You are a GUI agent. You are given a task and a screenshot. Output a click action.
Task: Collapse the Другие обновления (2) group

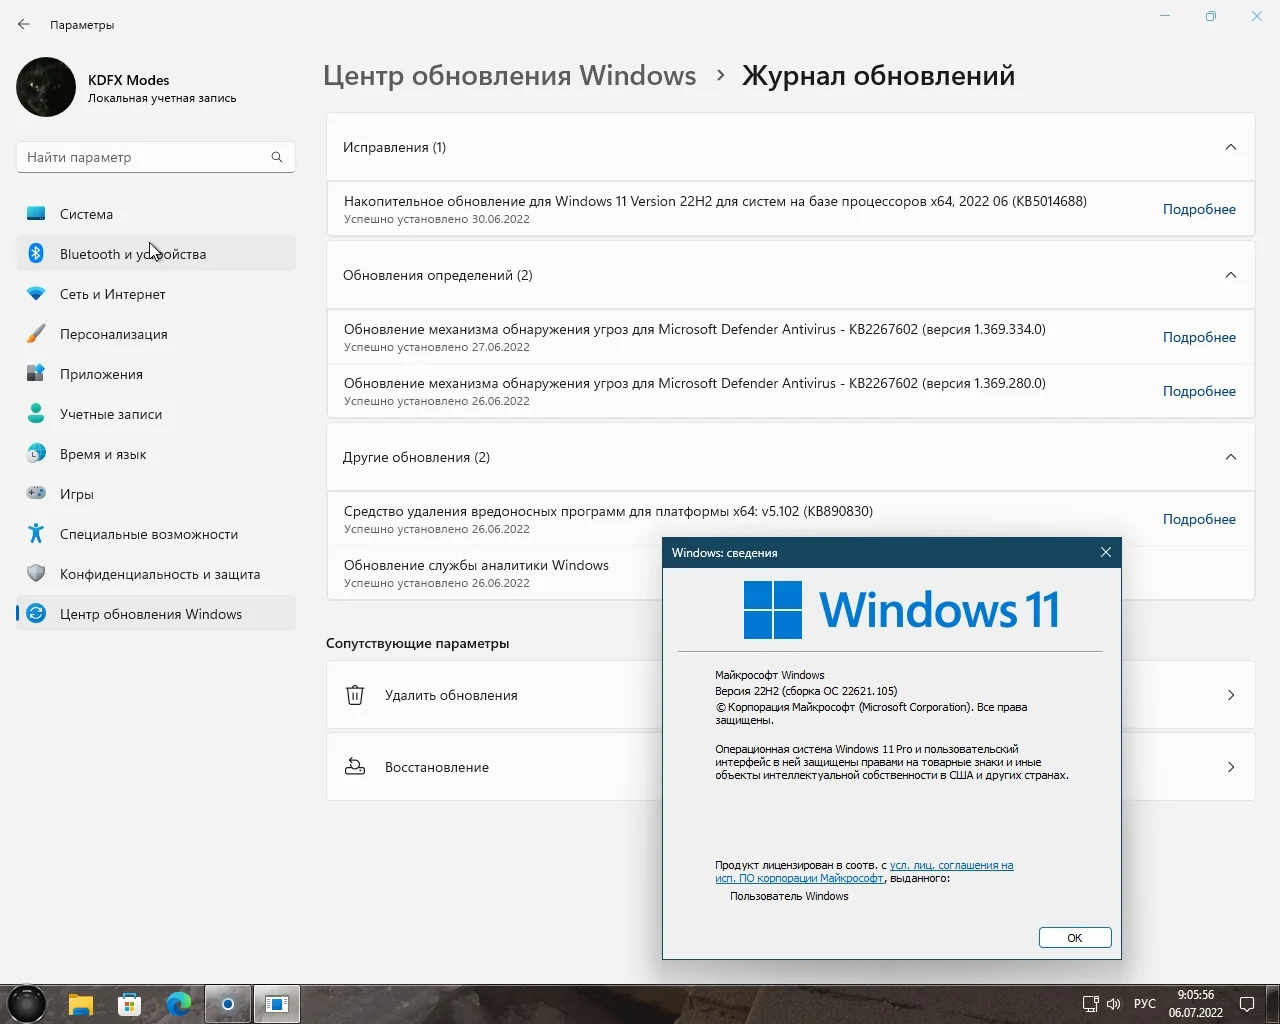point(1231,457)
